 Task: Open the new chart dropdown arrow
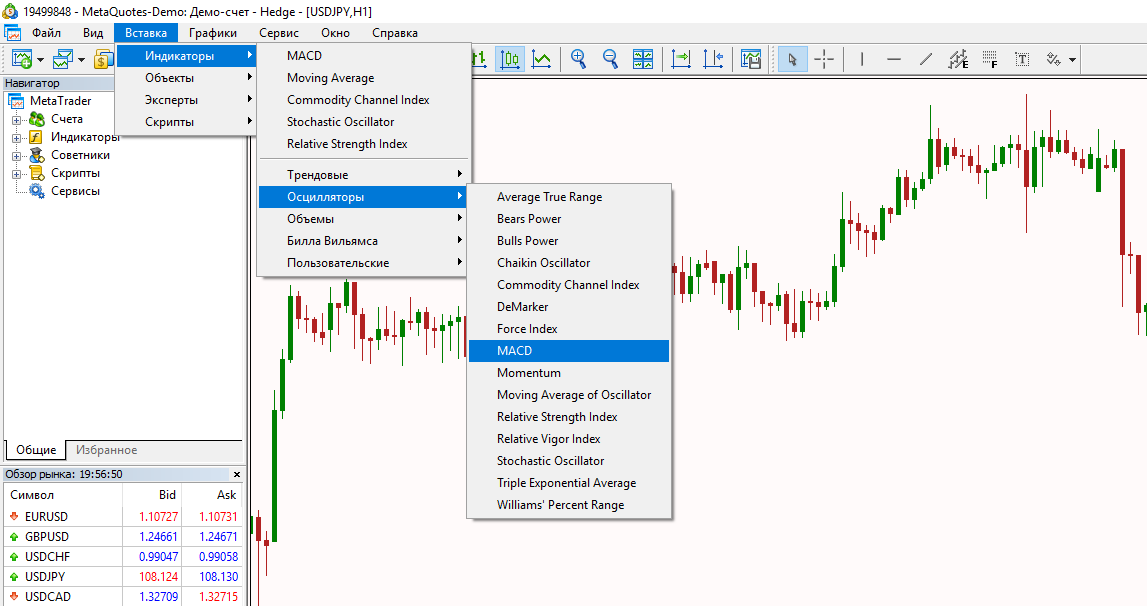pos(40,60)
